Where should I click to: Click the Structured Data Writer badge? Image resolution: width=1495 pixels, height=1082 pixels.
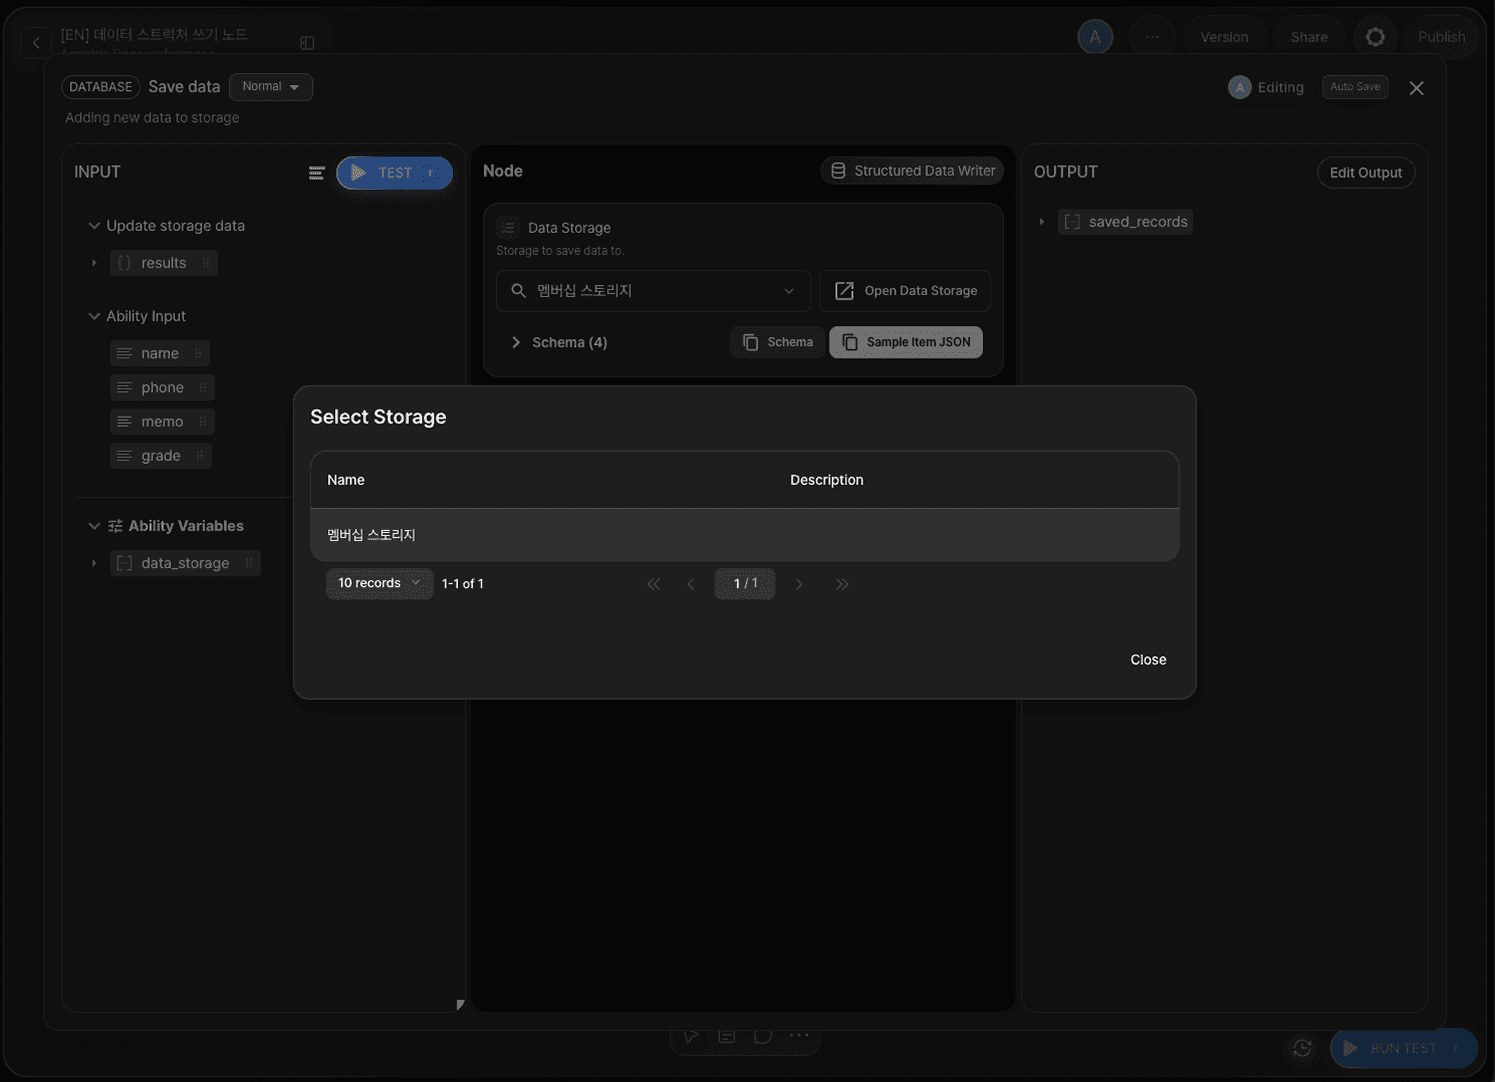(912, 171)
